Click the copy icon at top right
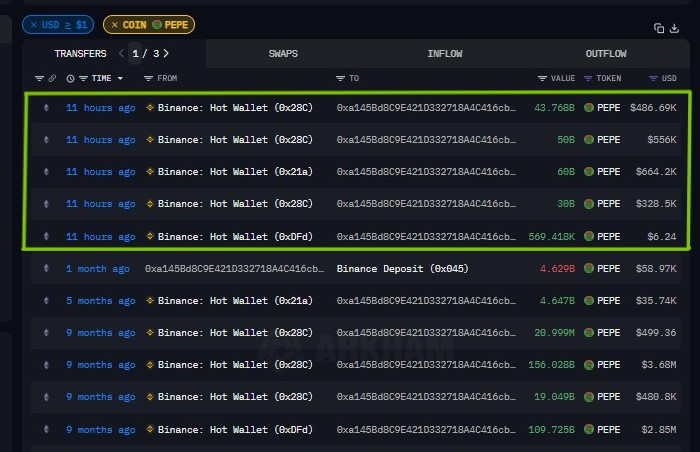 659,28
